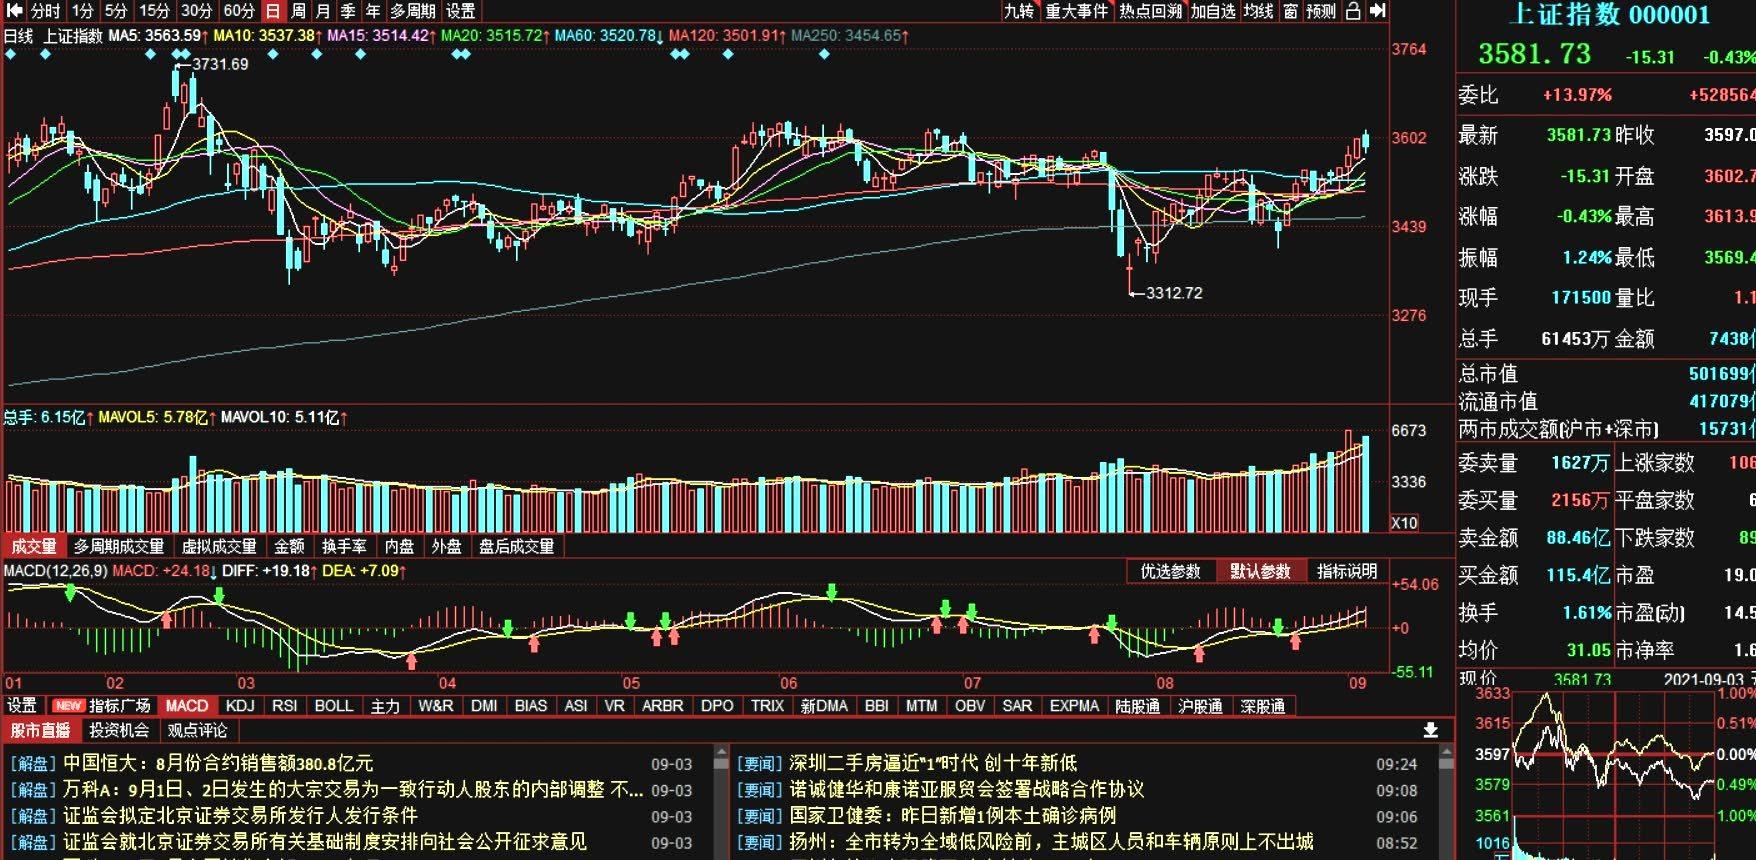Click the 窗 window icon button
The width and height of the screenshot is (1756, 860).
pos(1290,11)
